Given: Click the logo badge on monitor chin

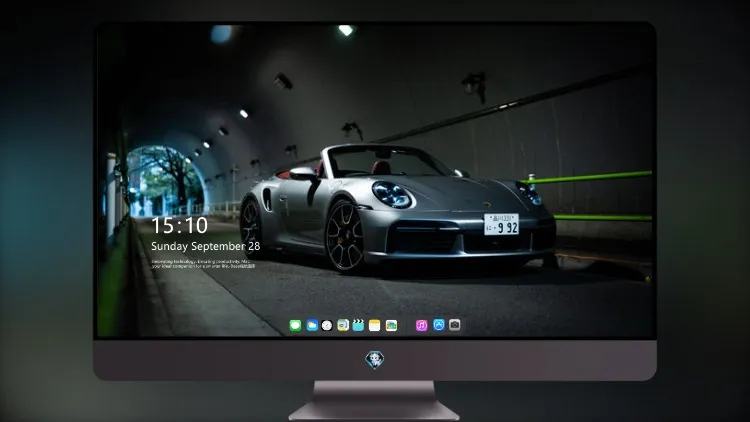Looking at the screenshot, I should click(x=375, y=360).
